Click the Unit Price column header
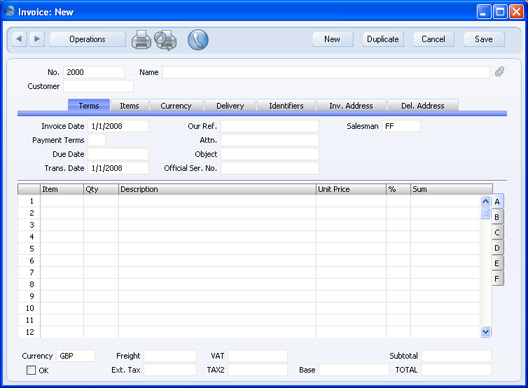528x388 pixels. click(x=351, y=189)
